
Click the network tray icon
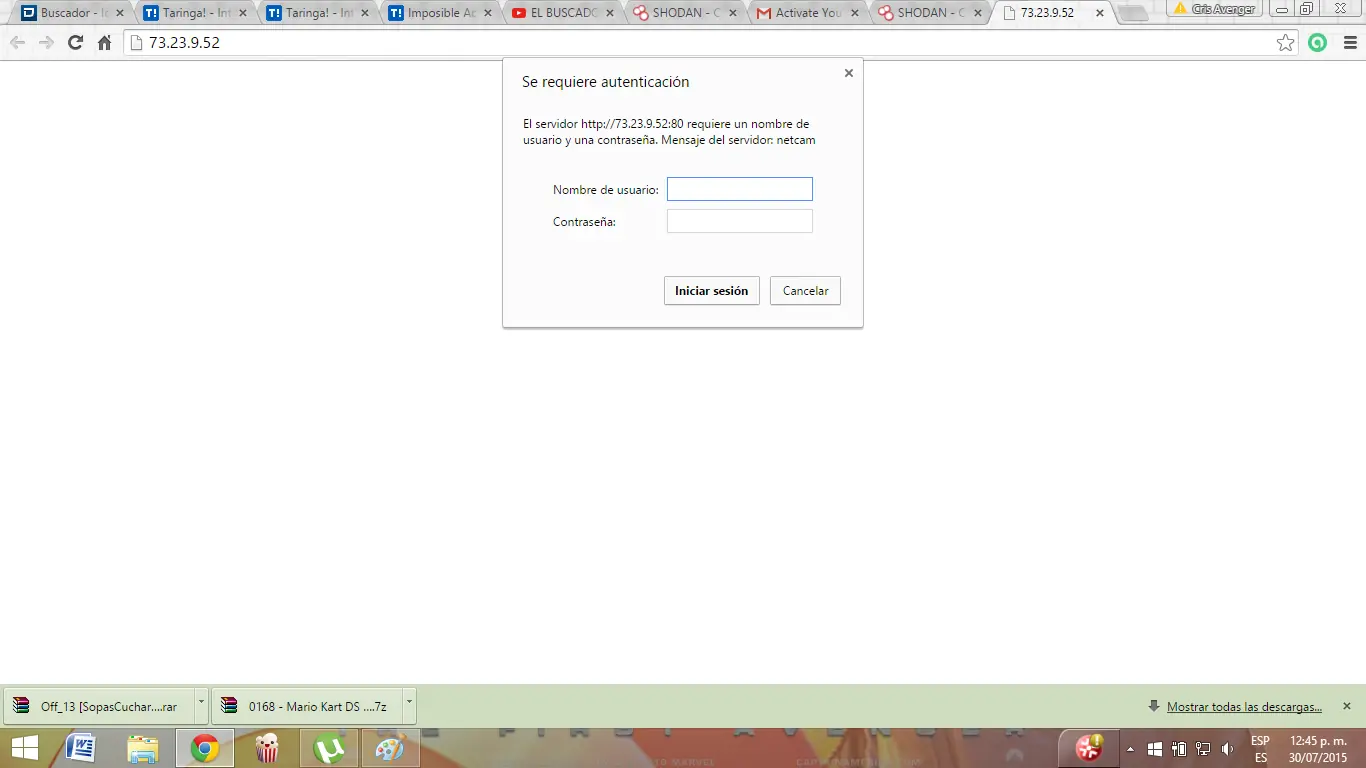point(1202,748)
